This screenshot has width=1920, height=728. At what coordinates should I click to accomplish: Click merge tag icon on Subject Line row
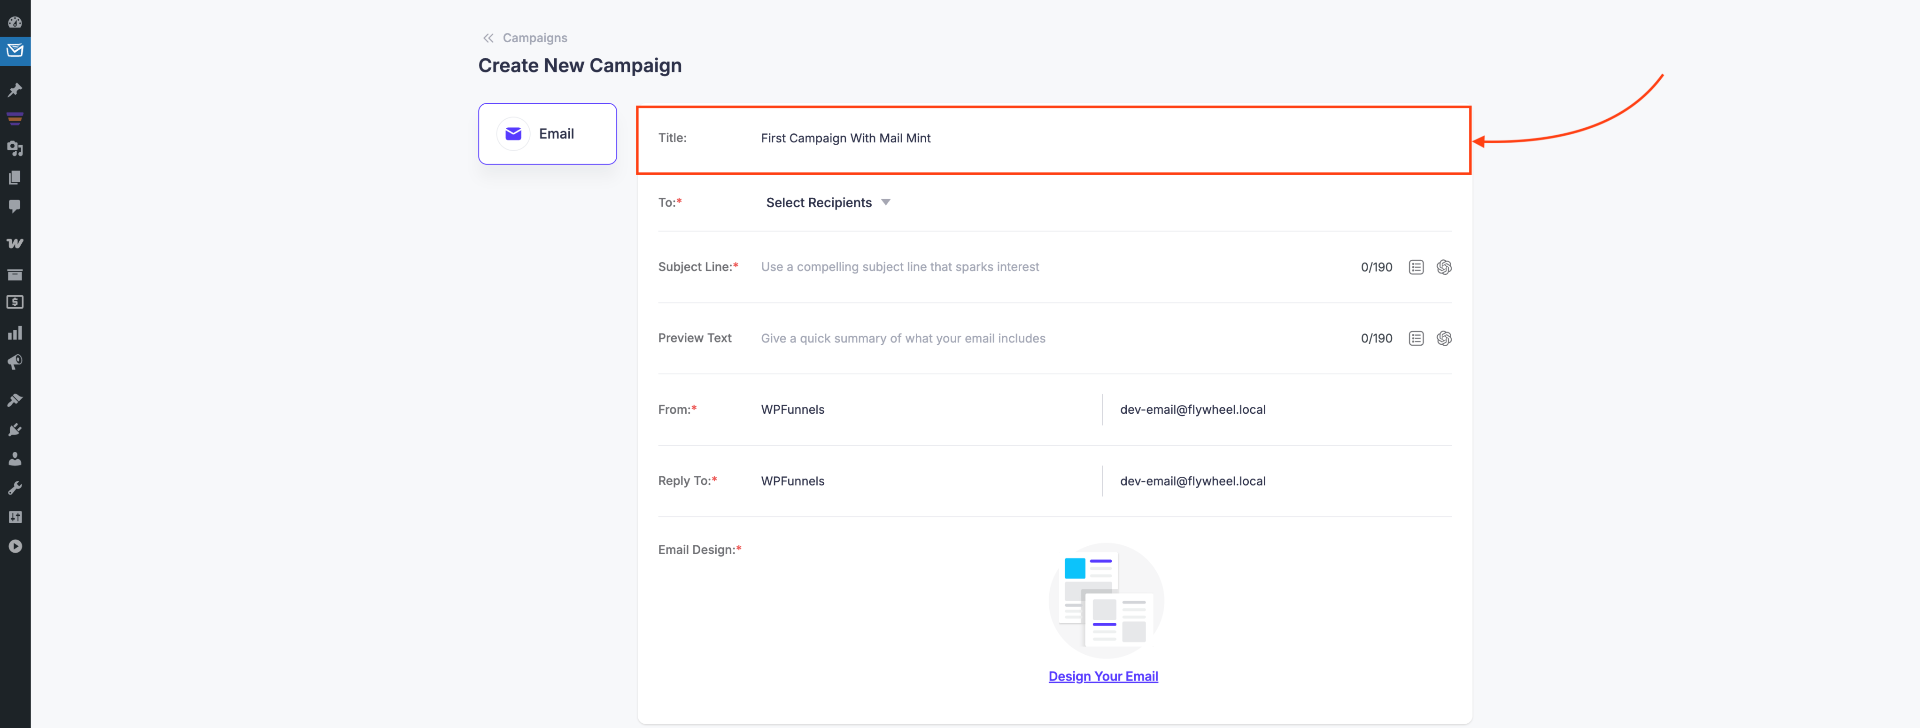pos(1416,267)
